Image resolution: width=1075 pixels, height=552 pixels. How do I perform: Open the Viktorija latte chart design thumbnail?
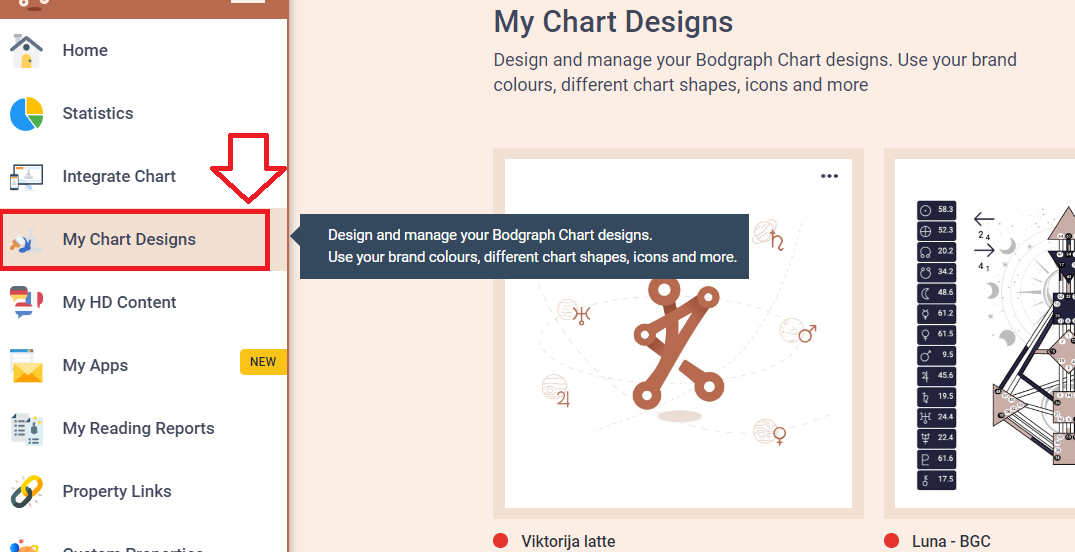678,333
